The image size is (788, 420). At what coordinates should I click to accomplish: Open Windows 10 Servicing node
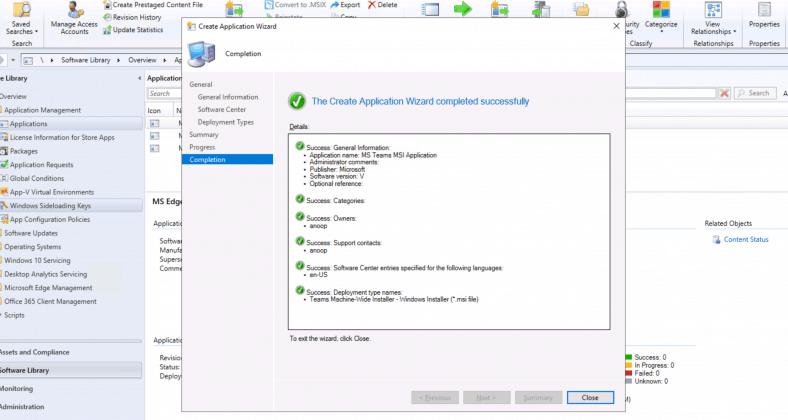pos(37,260)
